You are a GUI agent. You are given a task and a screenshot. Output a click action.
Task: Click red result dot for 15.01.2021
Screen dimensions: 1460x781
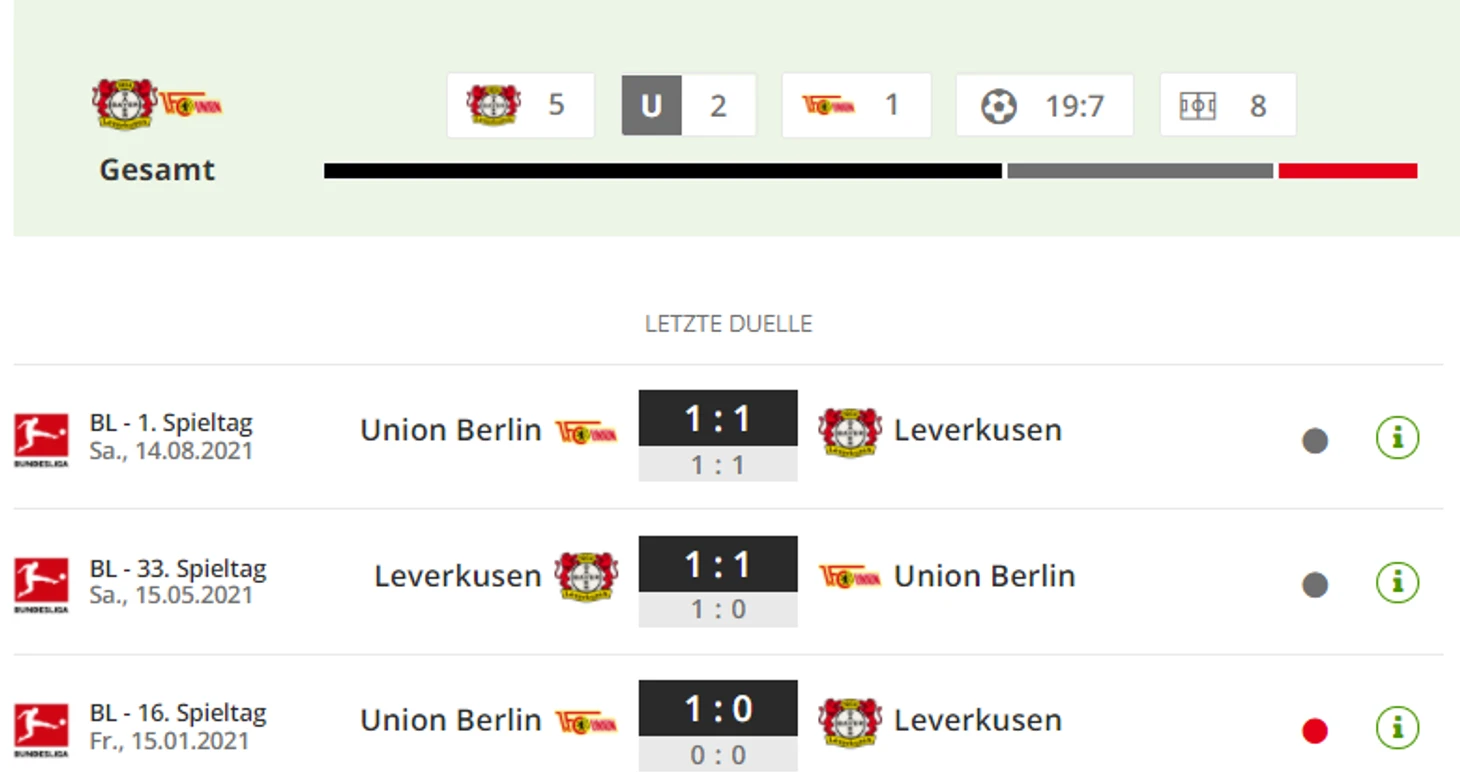[1315, 731]
